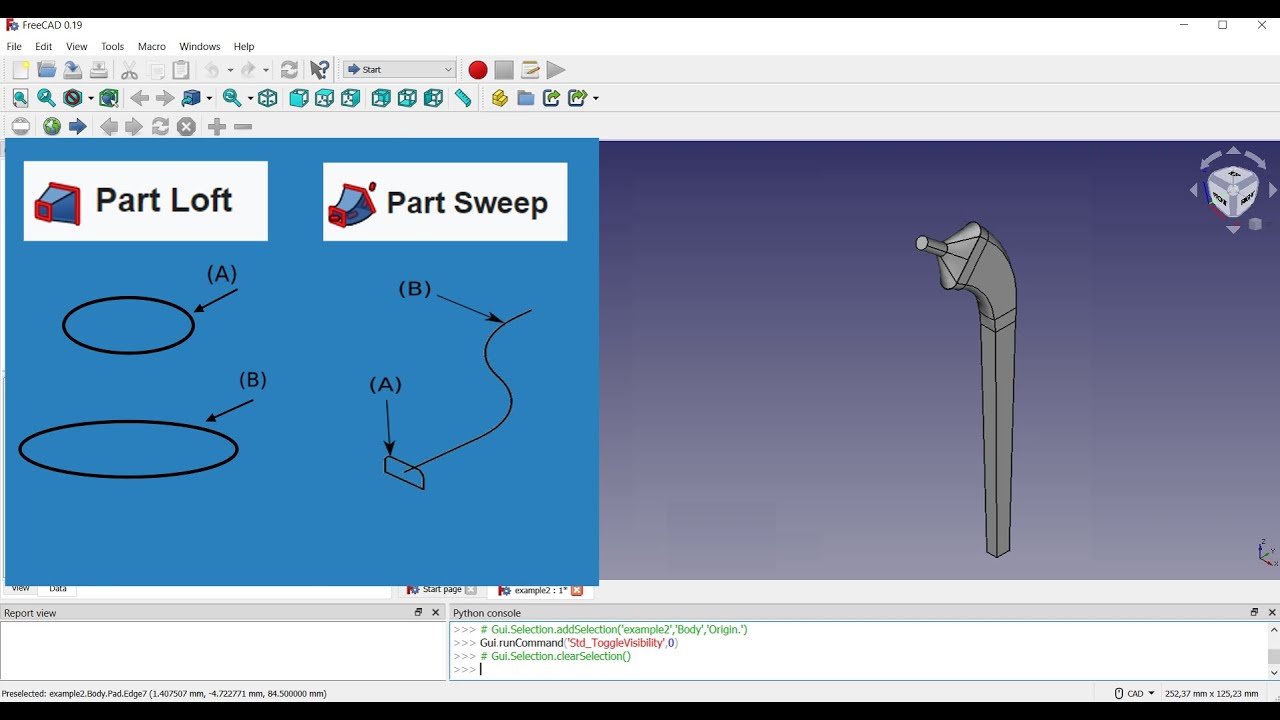Stop loading web page X icon

186,127
